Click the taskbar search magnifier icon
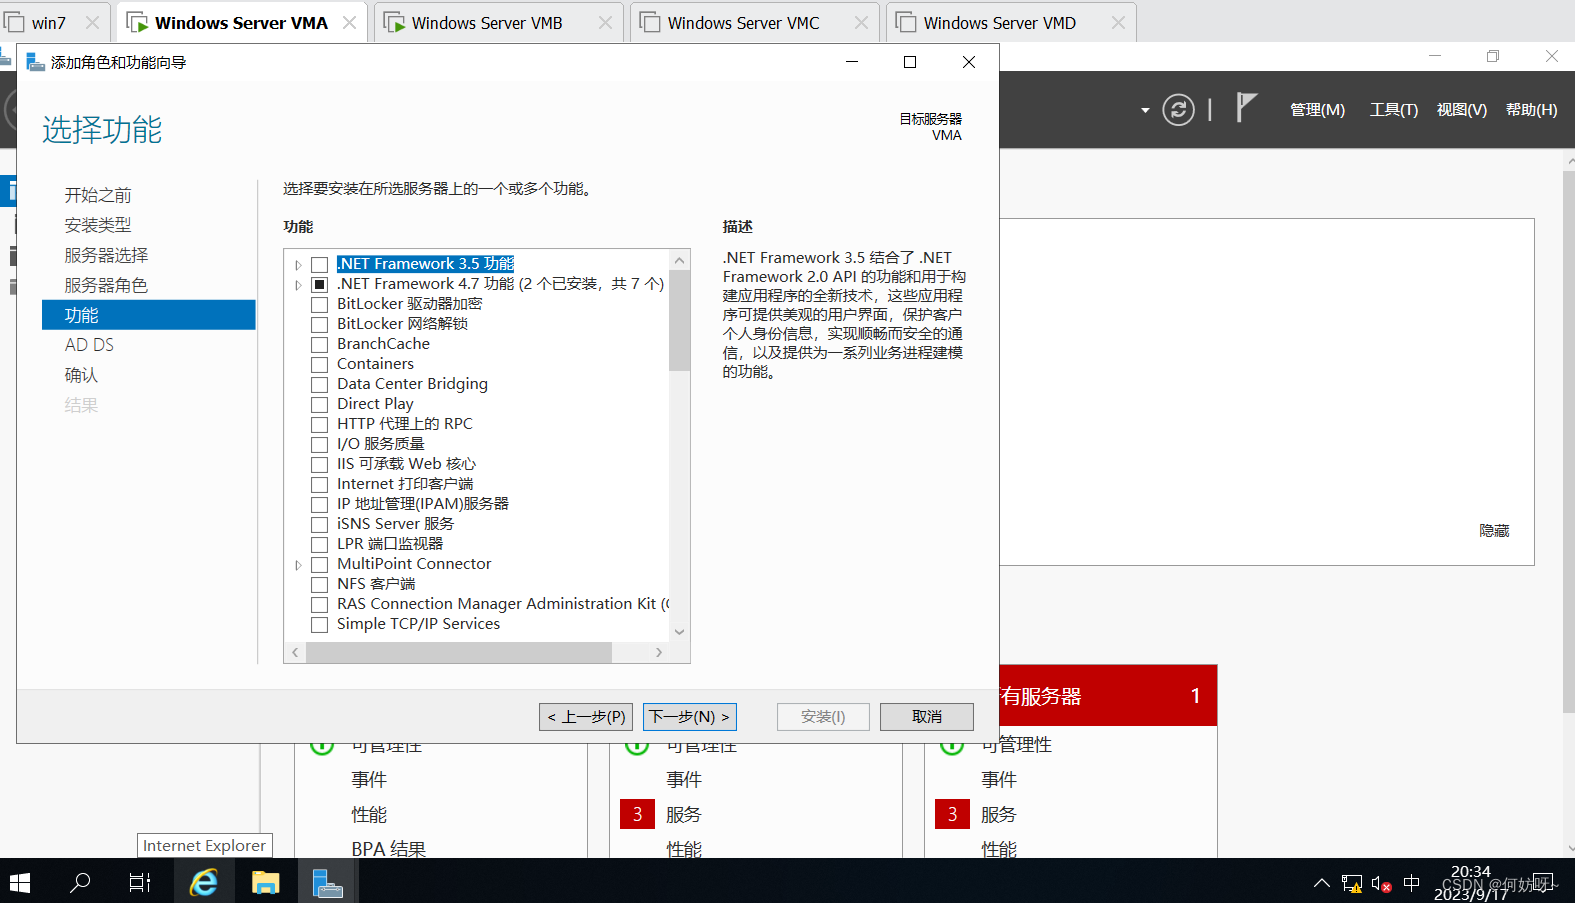Viewport: 1575px width, 903px height. click(80, 882)
